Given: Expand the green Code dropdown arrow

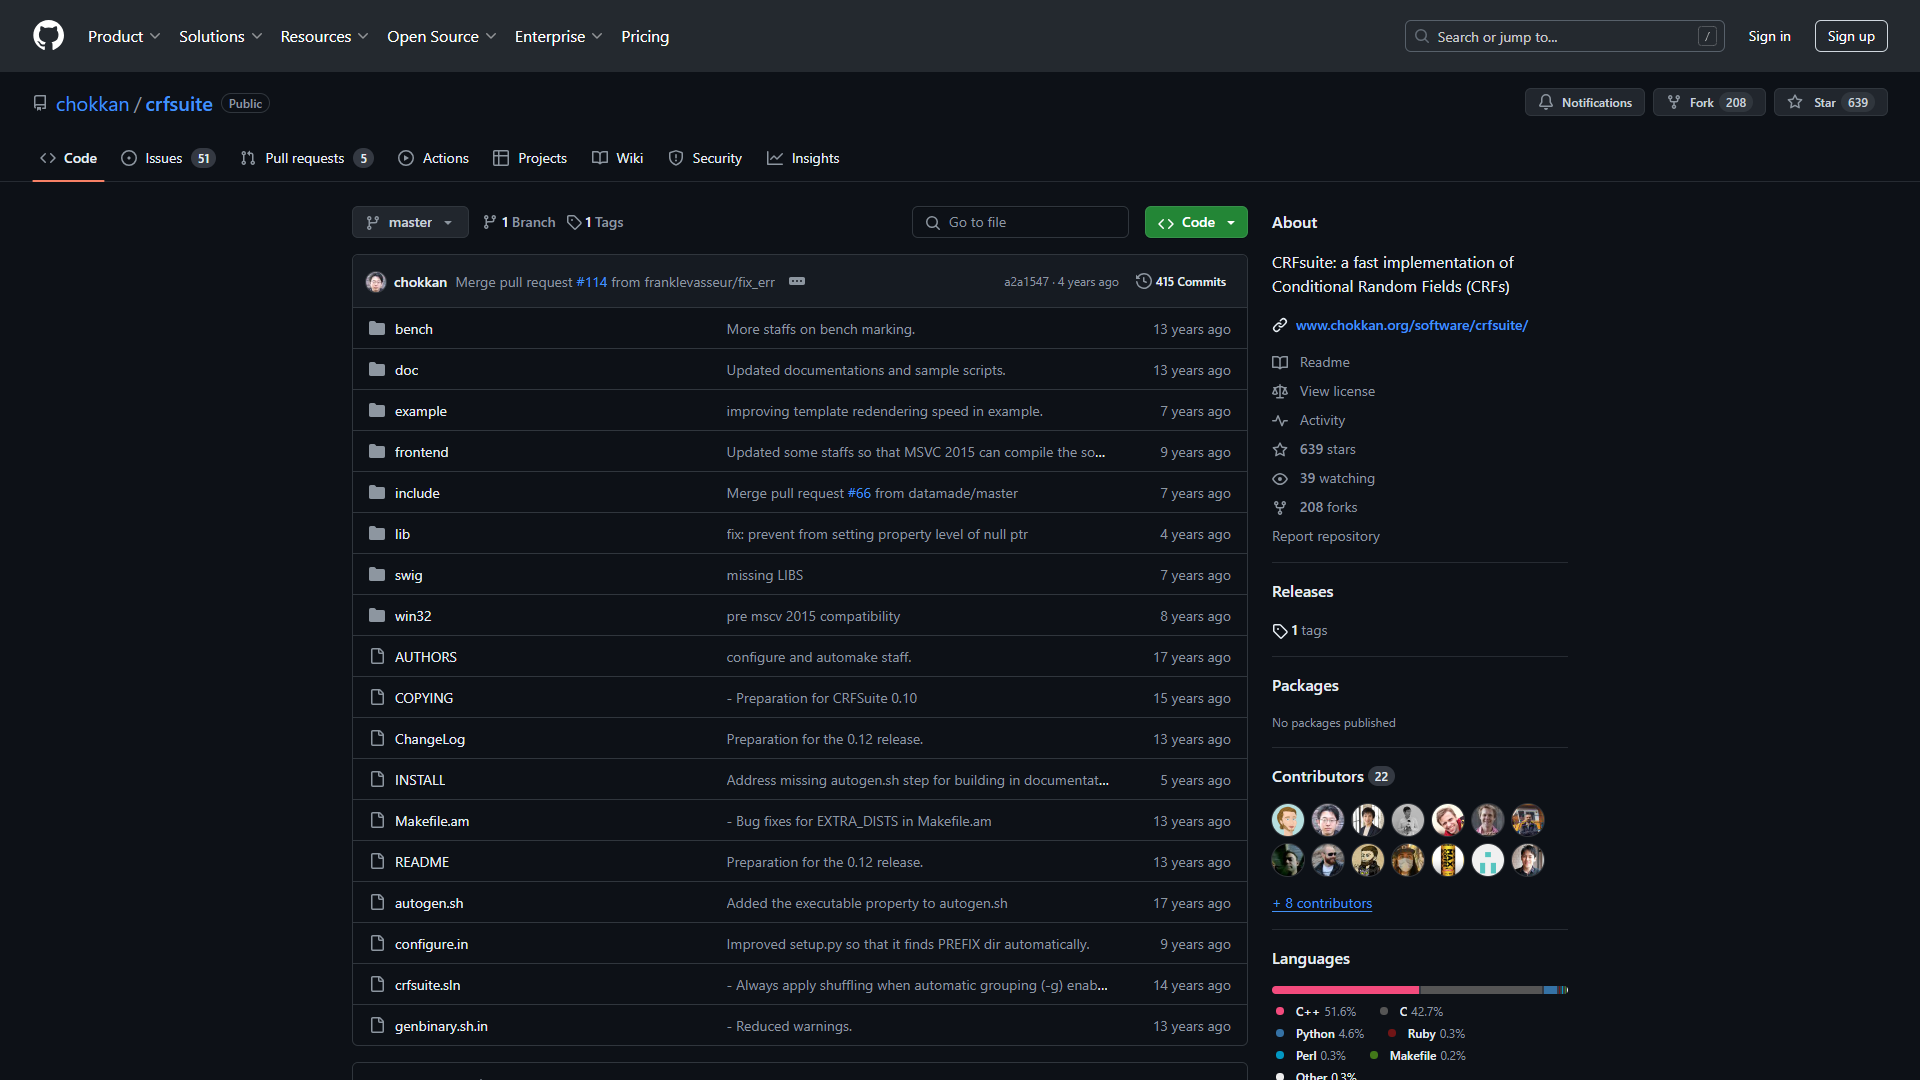Looking at the screenshot, I should coord(1230,222).
